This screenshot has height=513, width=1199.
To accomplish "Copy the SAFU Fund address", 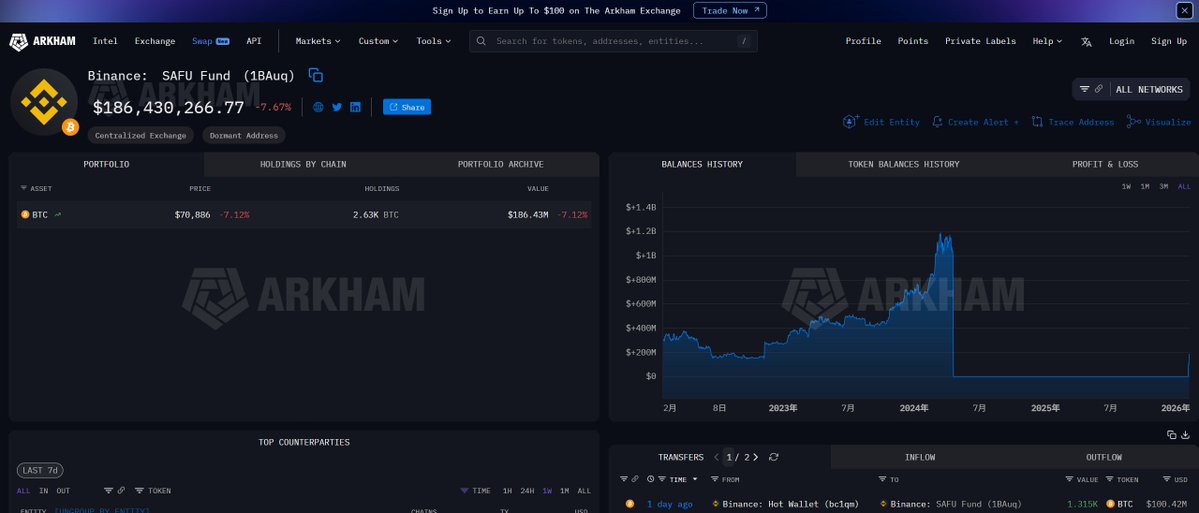I will click(316, 75).
